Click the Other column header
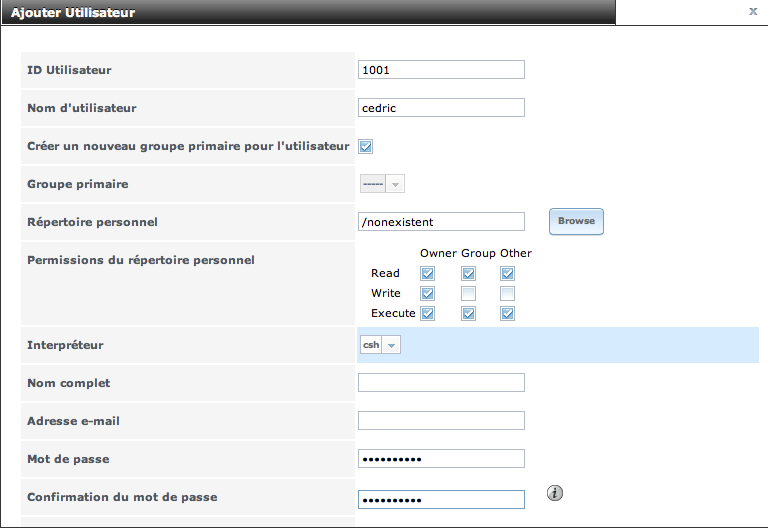 (516, 253)
